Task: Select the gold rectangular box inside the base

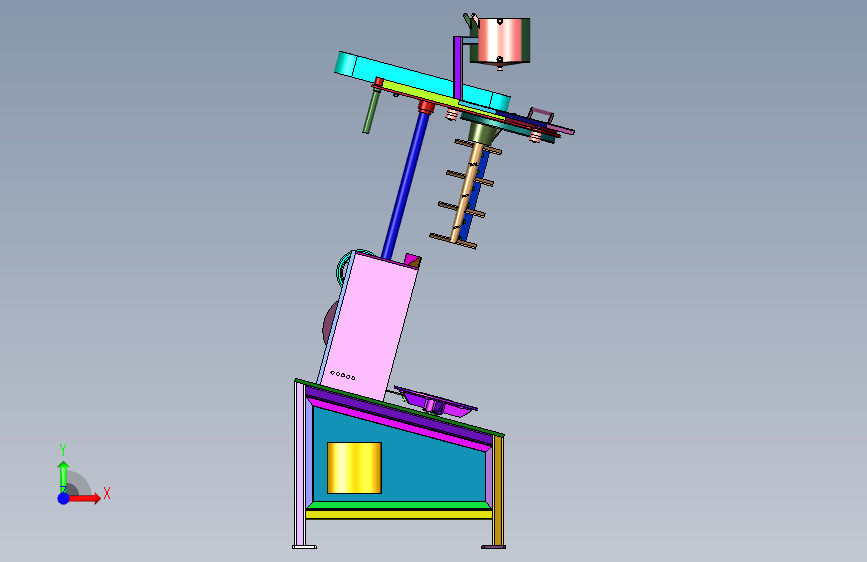Action: click(354, 468)
